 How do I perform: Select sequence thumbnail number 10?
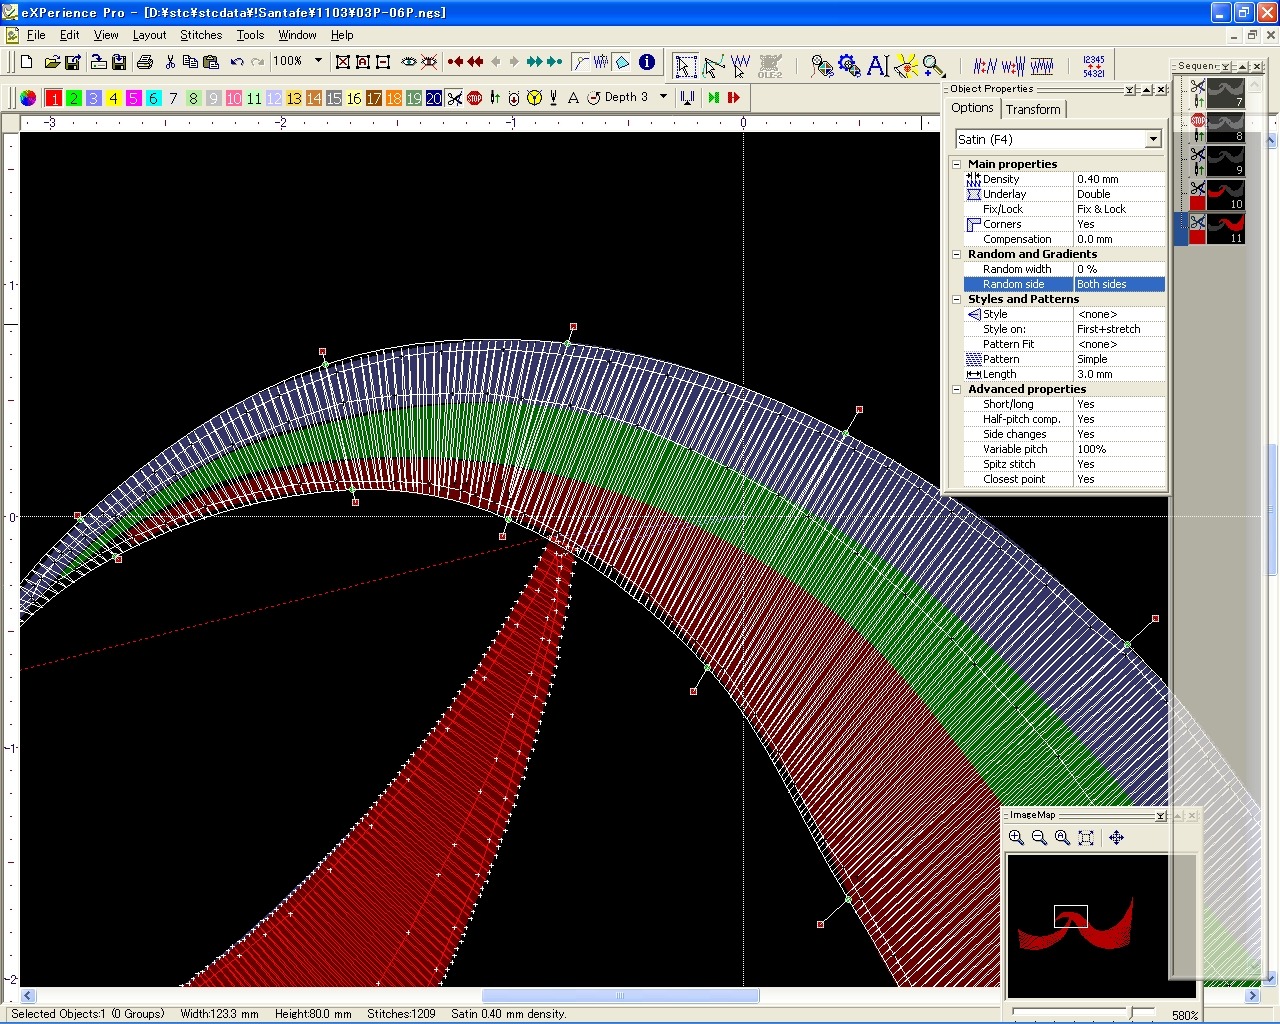coord(1225,194)
